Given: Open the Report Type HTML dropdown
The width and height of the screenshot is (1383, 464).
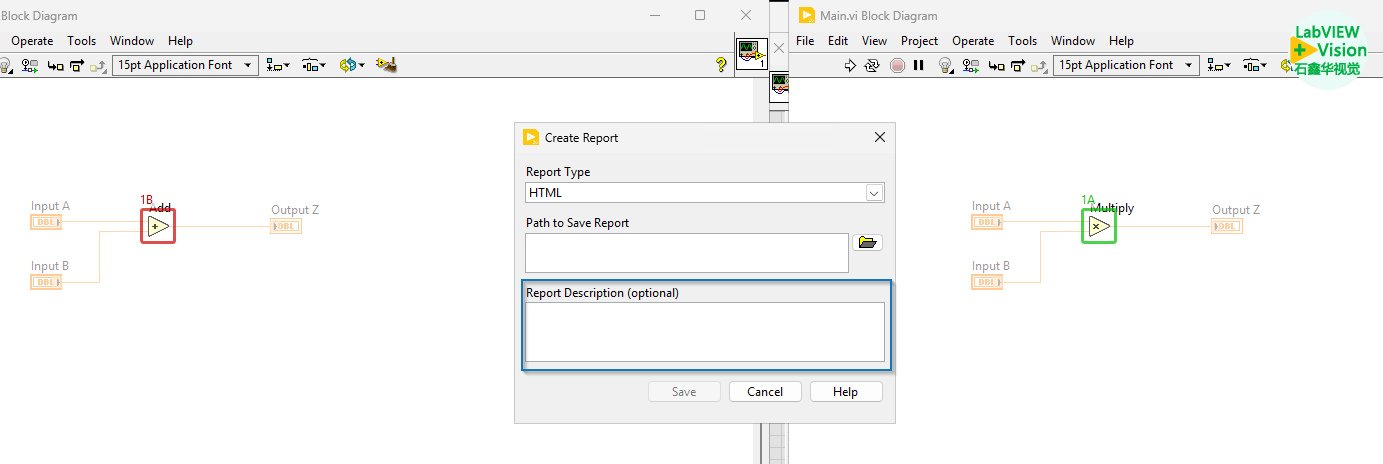Looking at the screenshot, I should pyautogui.click(x=873, y=193).
